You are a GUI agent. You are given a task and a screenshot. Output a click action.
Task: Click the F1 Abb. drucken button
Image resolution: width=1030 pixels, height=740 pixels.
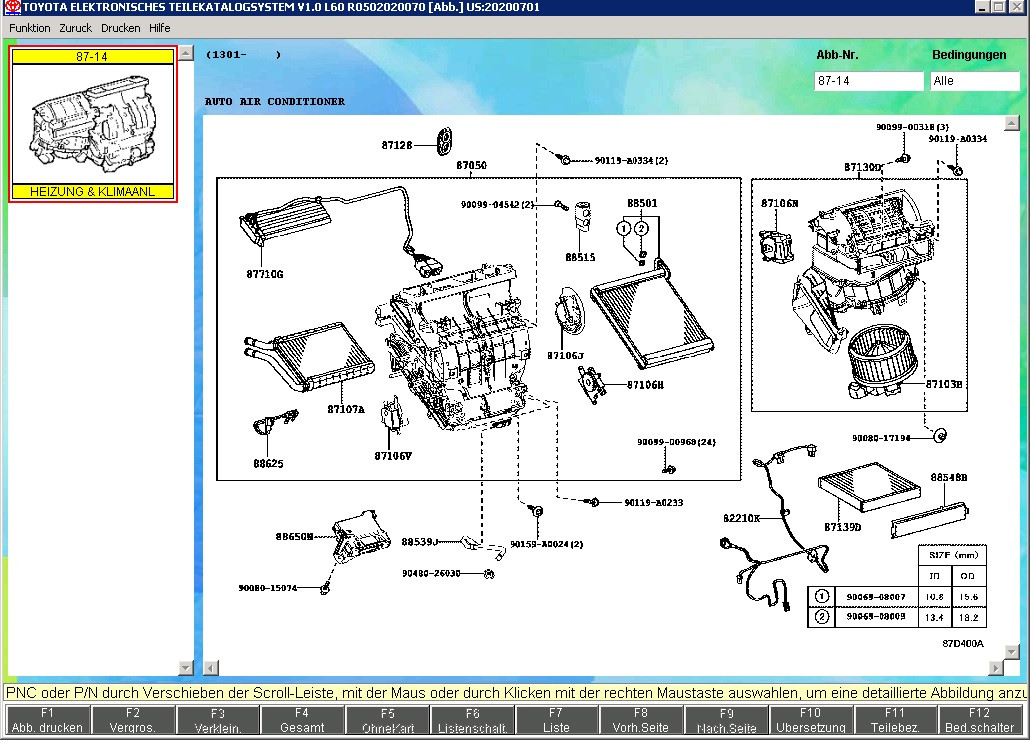coord(47,720)
